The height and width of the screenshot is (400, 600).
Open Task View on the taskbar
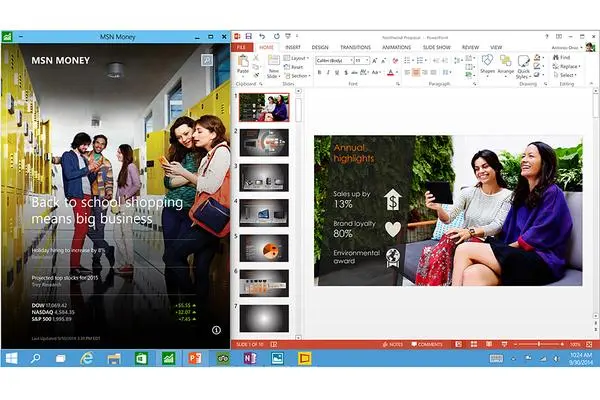[x=61, y=359]
